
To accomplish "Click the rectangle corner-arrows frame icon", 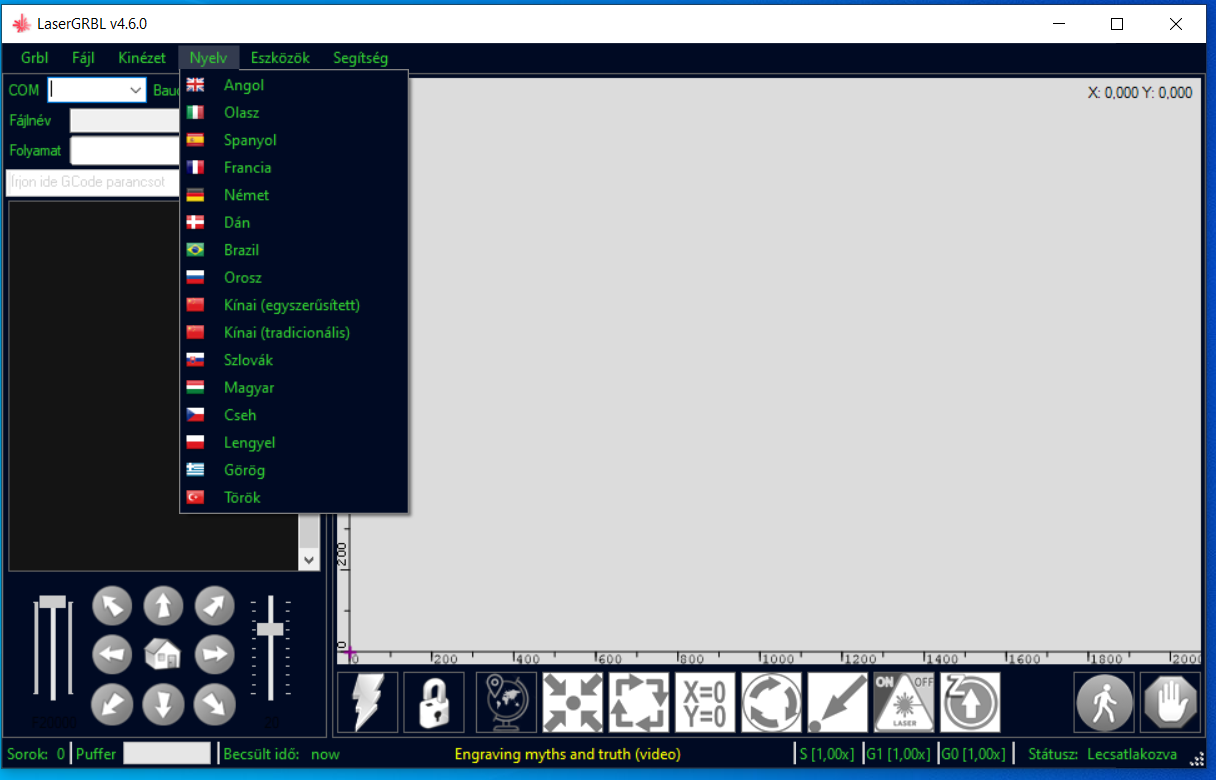I will [639, 702].
